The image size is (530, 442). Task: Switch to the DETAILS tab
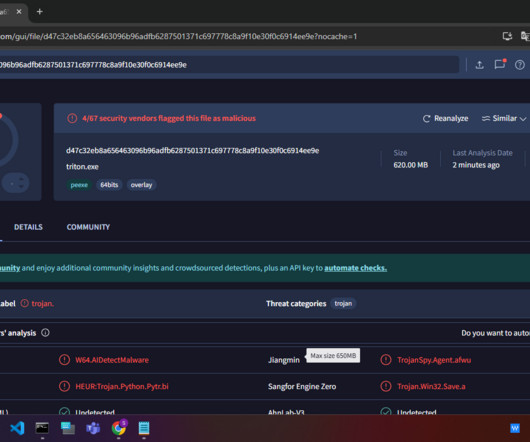tap(28, 227)
